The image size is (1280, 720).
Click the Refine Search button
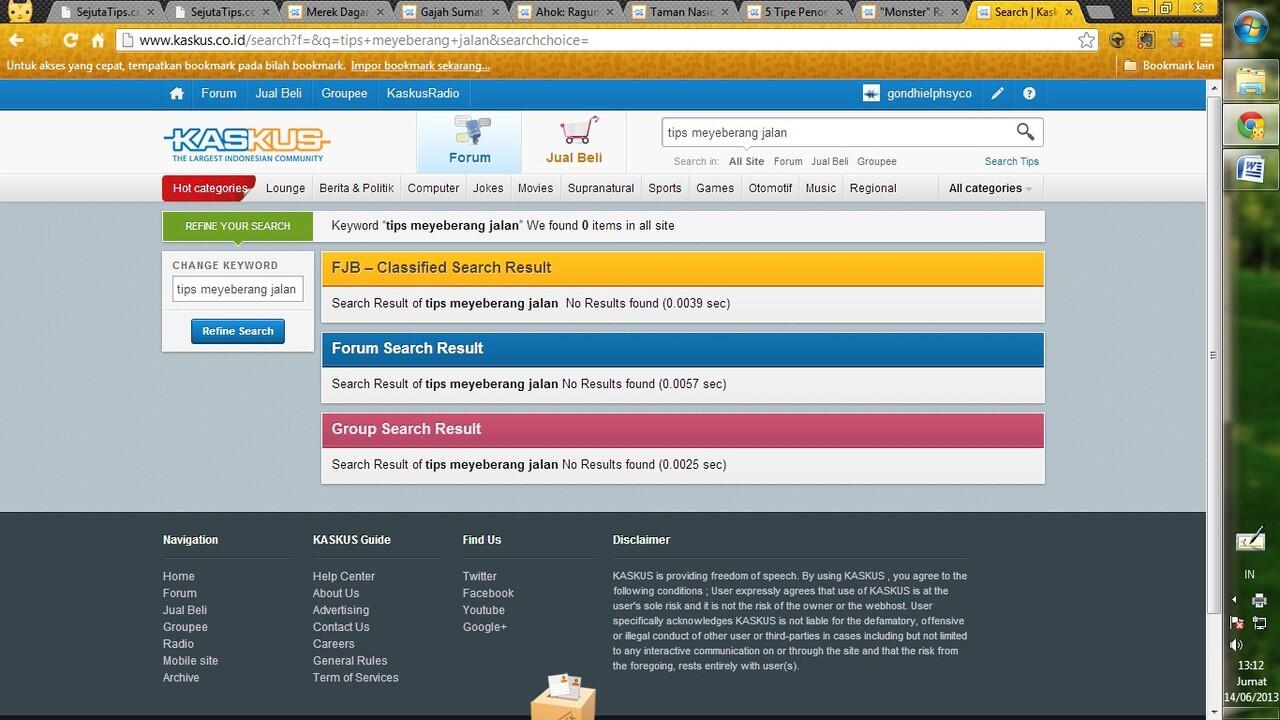click(238, 331)
